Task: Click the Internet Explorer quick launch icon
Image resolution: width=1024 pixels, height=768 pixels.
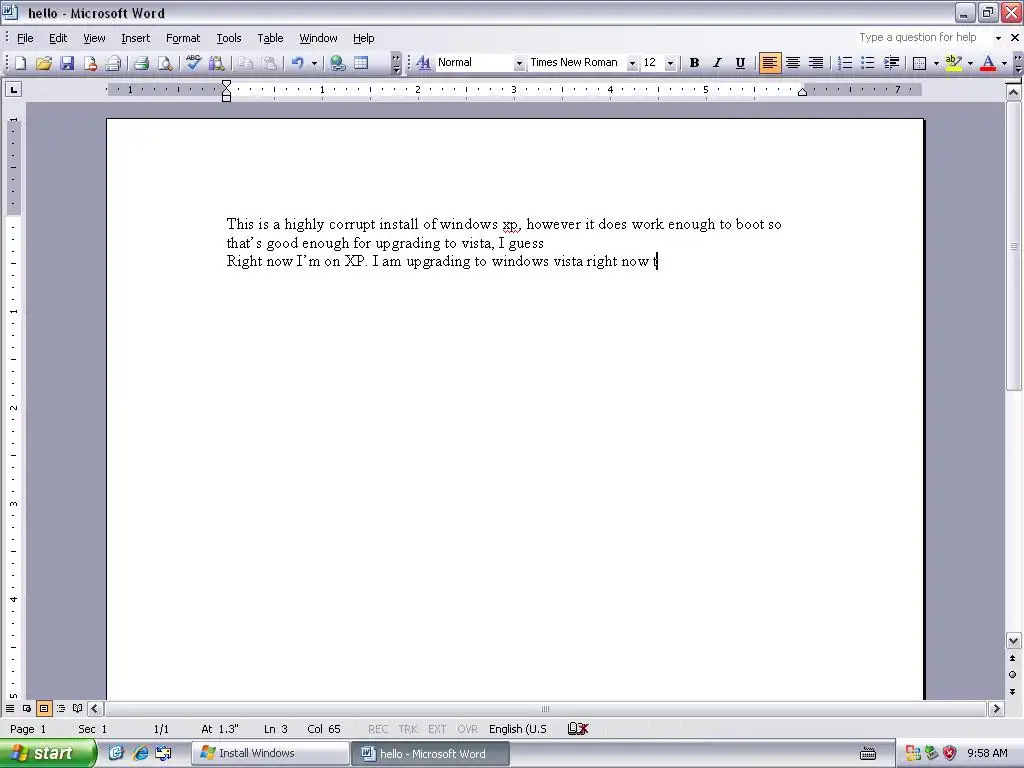Action: click(140, 753)
